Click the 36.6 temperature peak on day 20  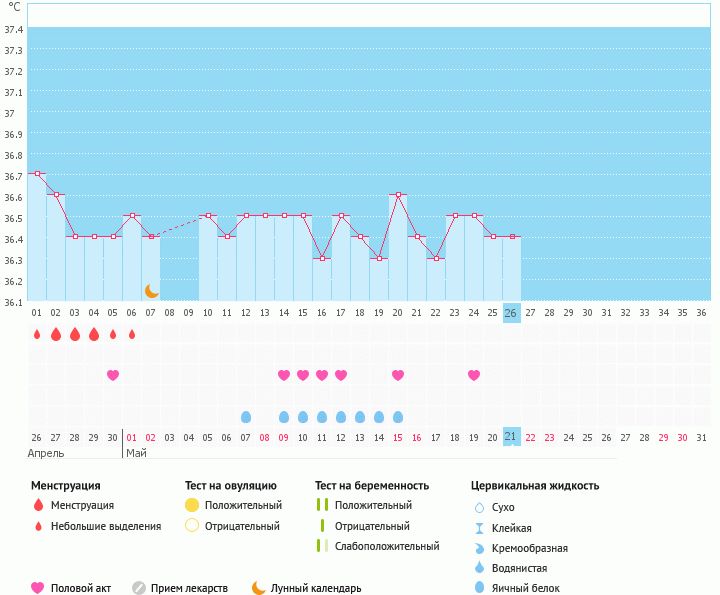pyautogui.click(x=398, y=195)
